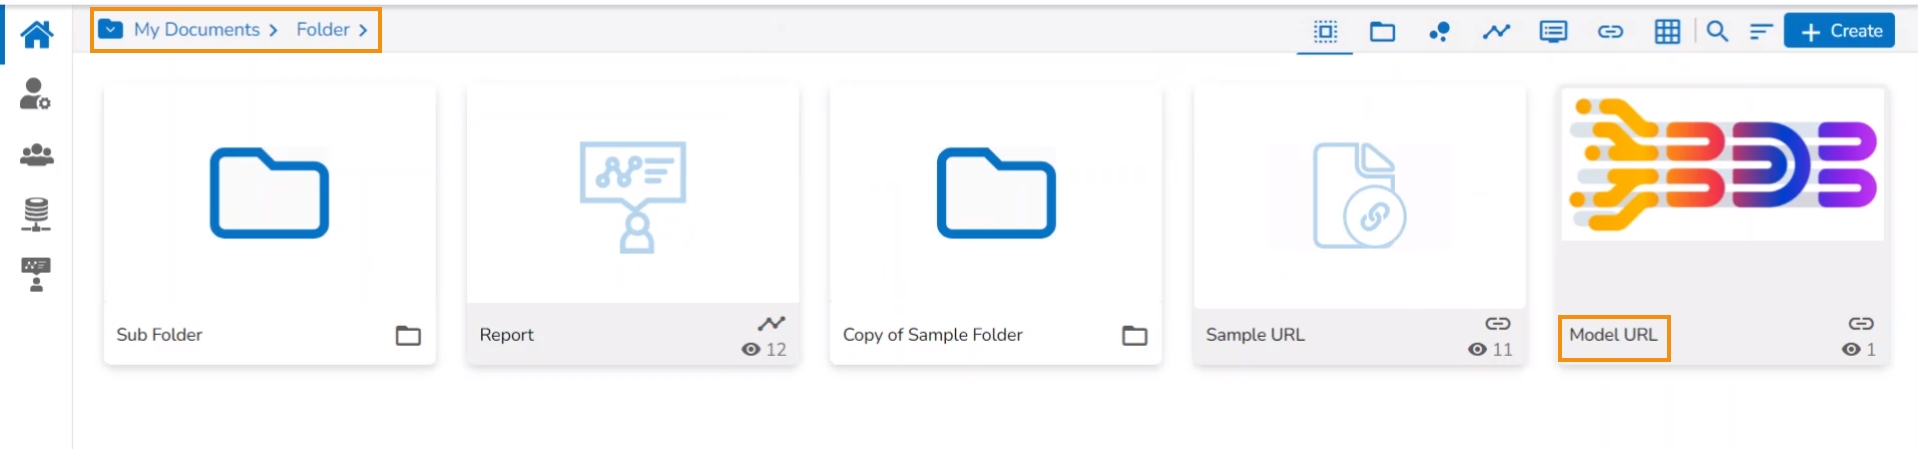Click the Create button
The image size is (1918, 449).
pyautogui.click(x=1840, y=31)
